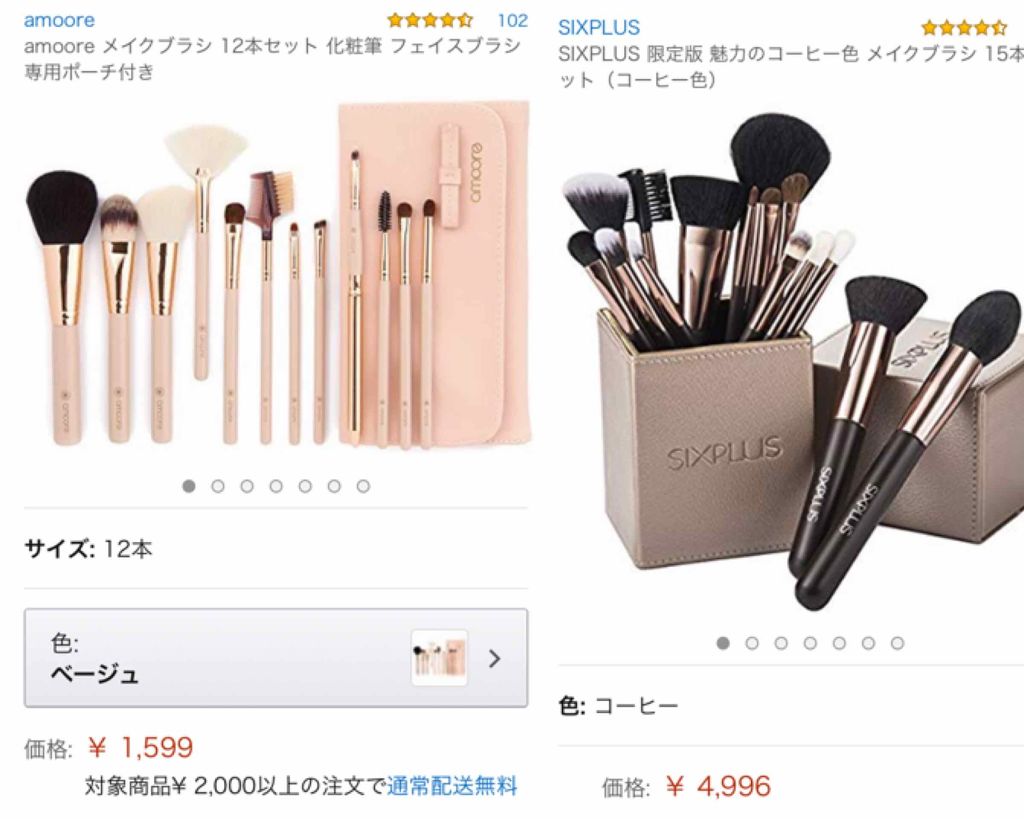Screen dimensions: 1024x819
Task: Open the ベージュ color dropdown box
Action: point(276,658)
